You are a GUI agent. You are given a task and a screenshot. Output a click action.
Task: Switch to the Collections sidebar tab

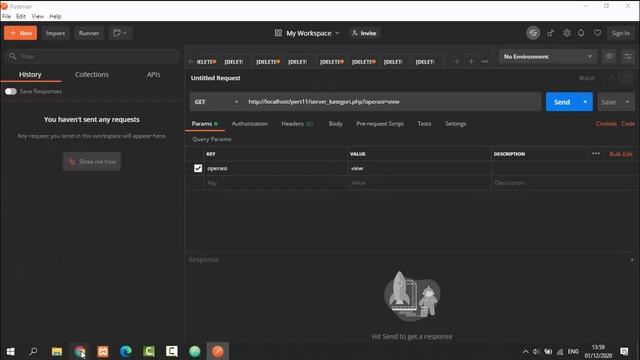(x=92, y=74)
